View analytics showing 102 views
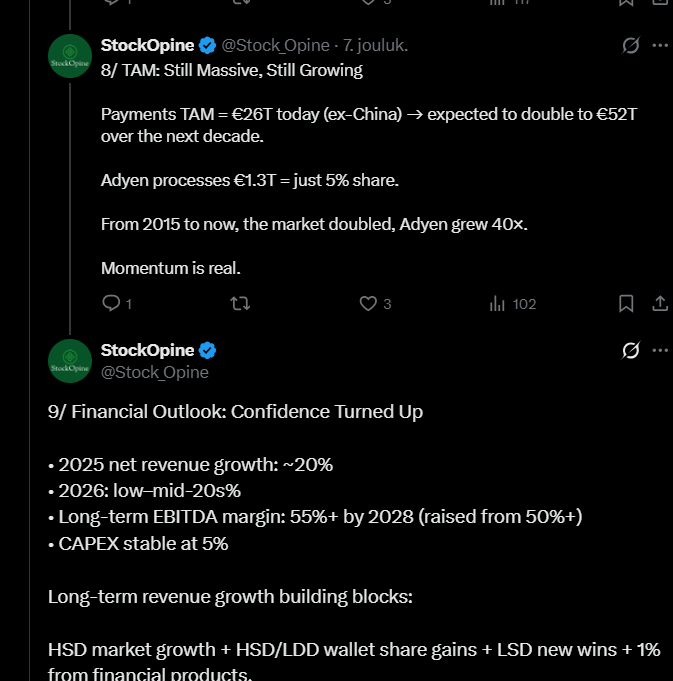 [x=496, y=303]
